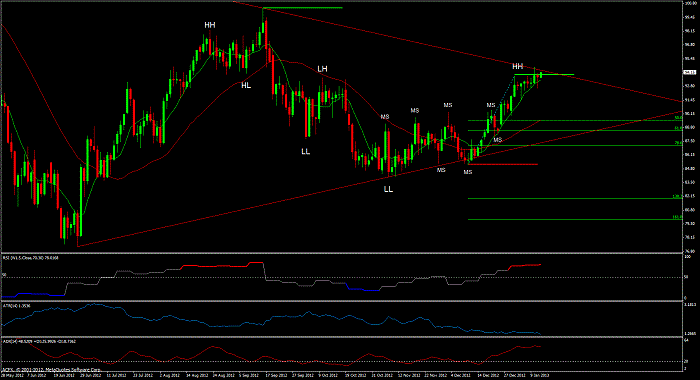
Task: Select the current price tag on price axis
Action: tap(690, 72)
